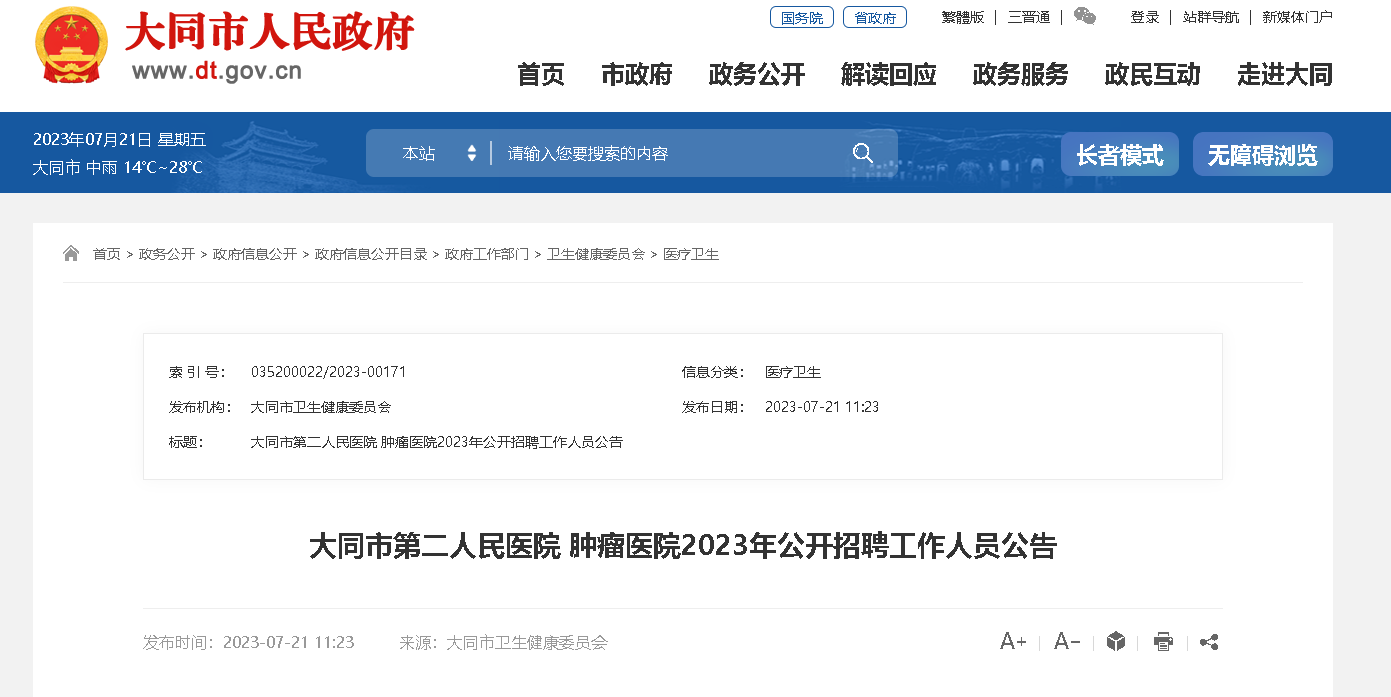Open 站群导航 link

1211,17
